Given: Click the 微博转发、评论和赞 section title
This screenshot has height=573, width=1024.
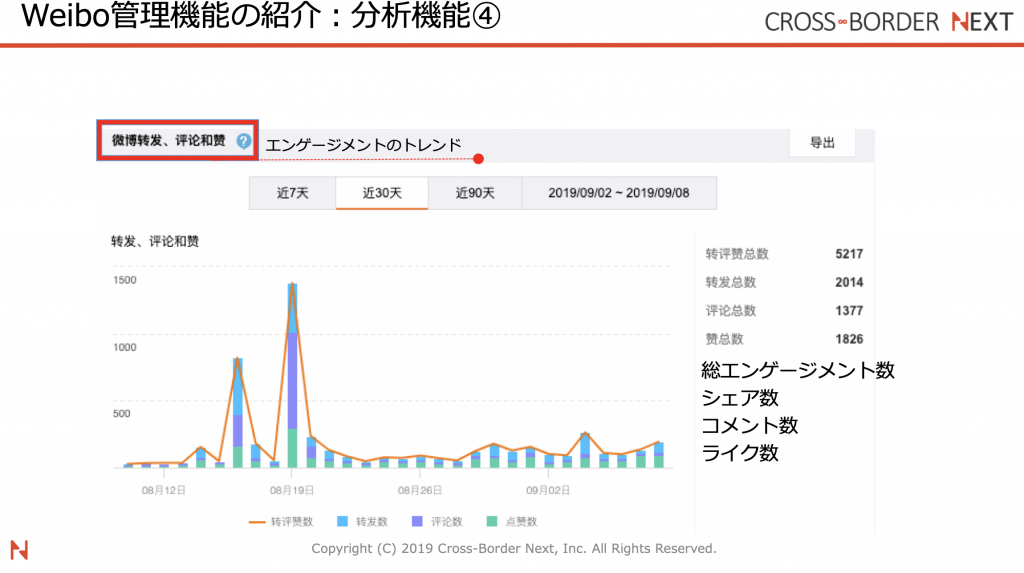Looking at the screenshot, I should point(168,140).
